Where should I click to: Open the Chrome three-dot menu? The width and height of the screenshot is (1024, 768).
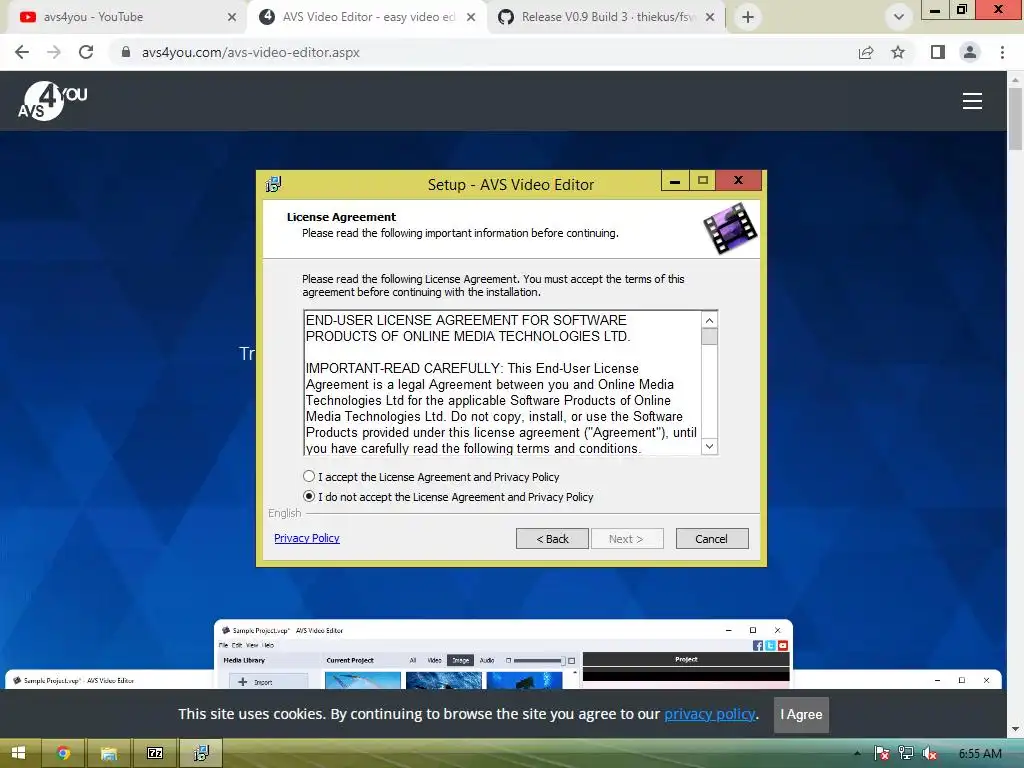point(1002,52)
